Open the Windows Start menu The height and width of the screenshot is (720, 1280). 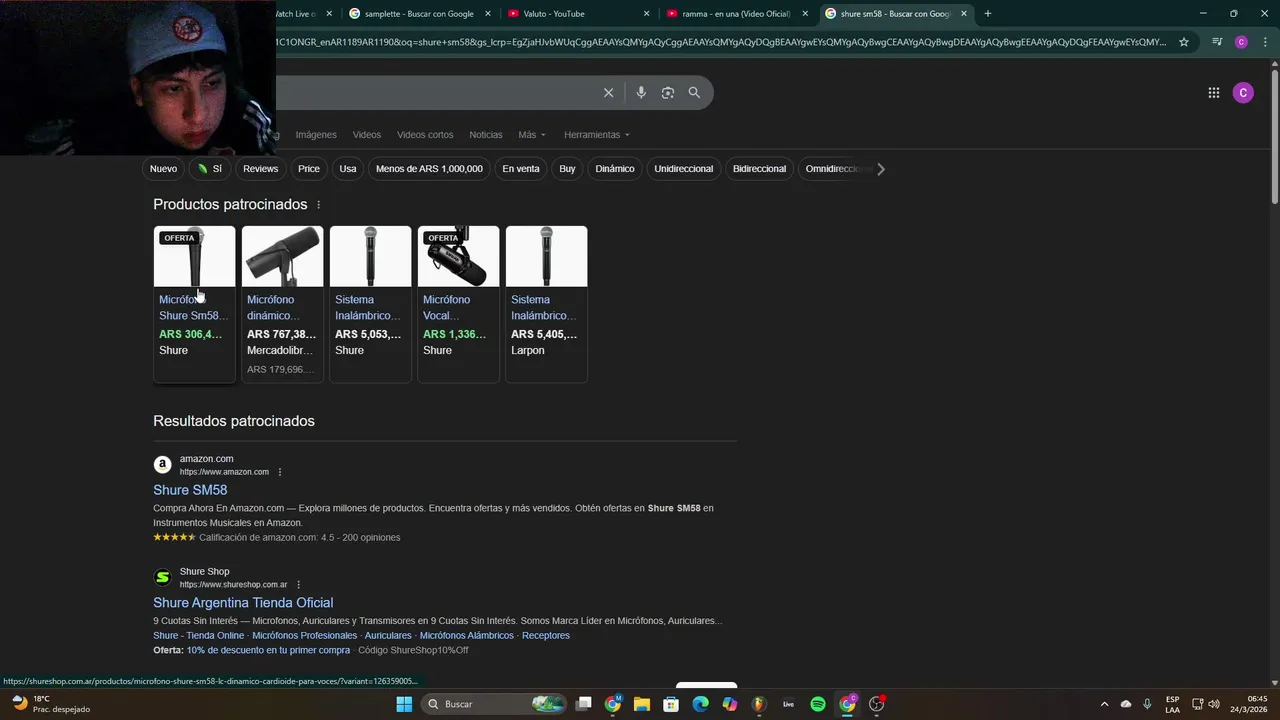click(x=404, y=704)
